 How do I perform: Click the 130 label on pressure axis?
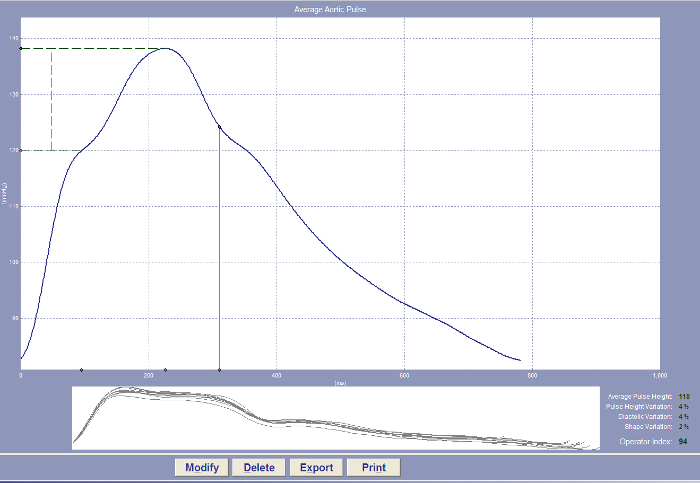click(13, 95)
